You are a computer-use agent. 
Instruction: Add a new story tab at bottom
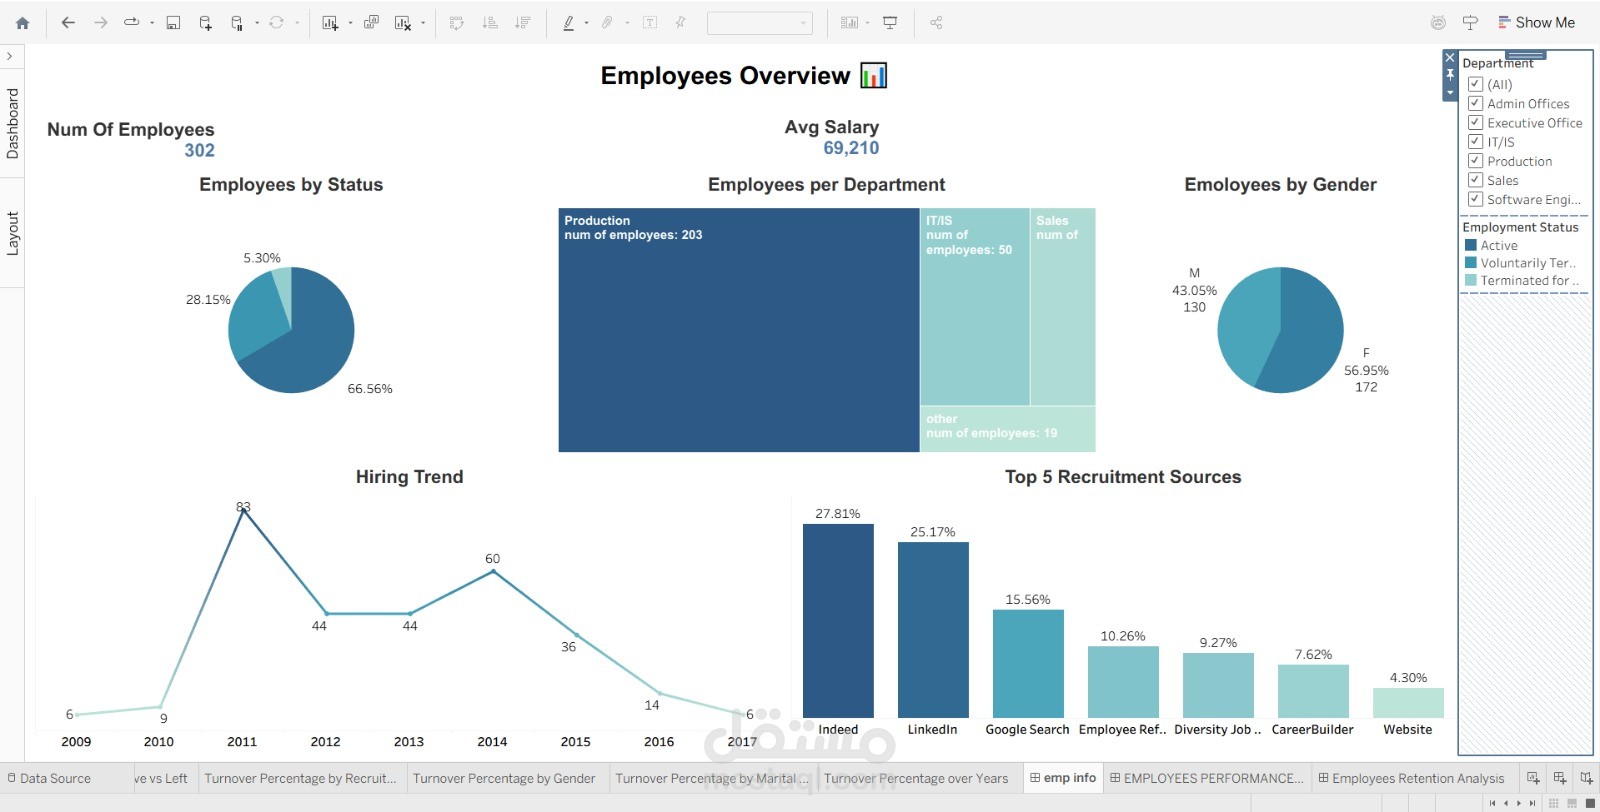click(x=1586, y=778)
